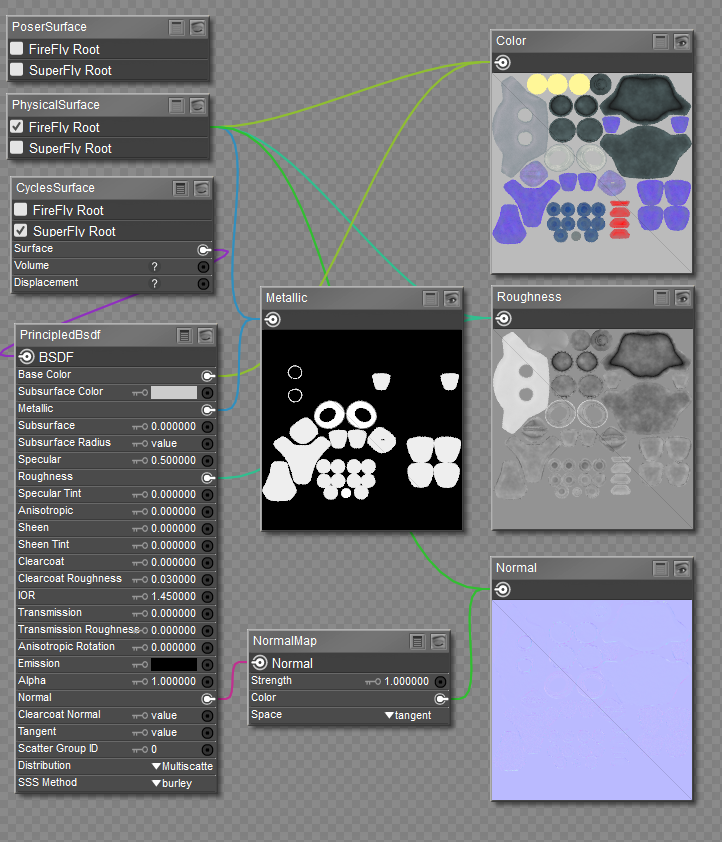Click the preview eye icon on PhysicalSurface node
Image resolution: width=722 pixels, height=842 pixels.
pyautogui.click(x=198, y=105)
